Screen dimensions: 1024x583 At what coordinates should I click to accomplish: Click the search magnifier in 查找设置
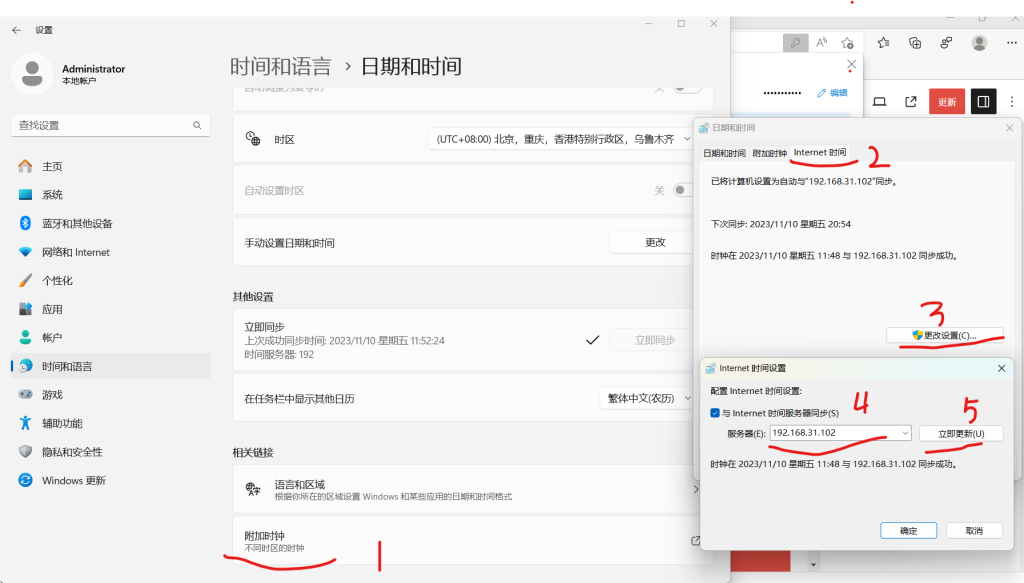pos(197,125)
